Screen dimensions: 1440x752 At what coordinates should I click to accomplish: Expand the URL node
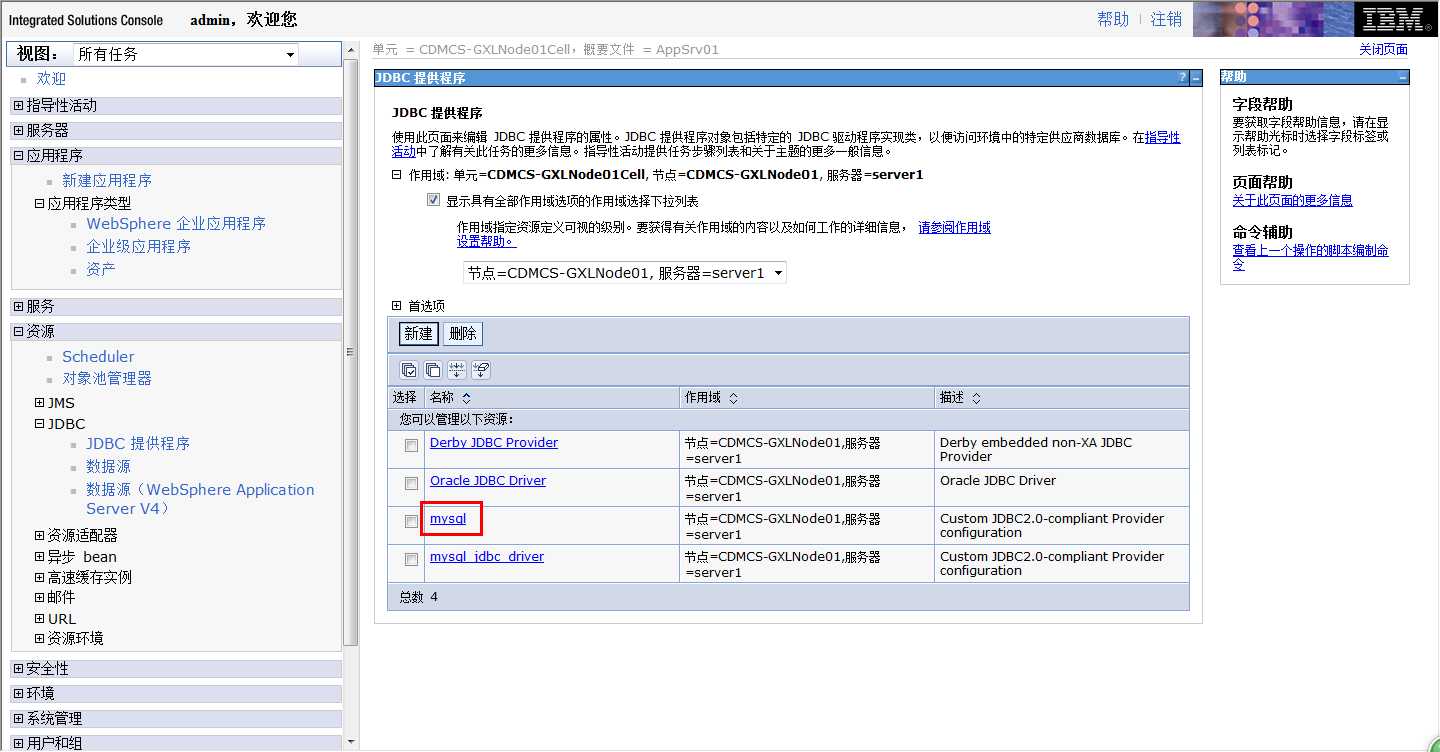[x=40, y=618]
